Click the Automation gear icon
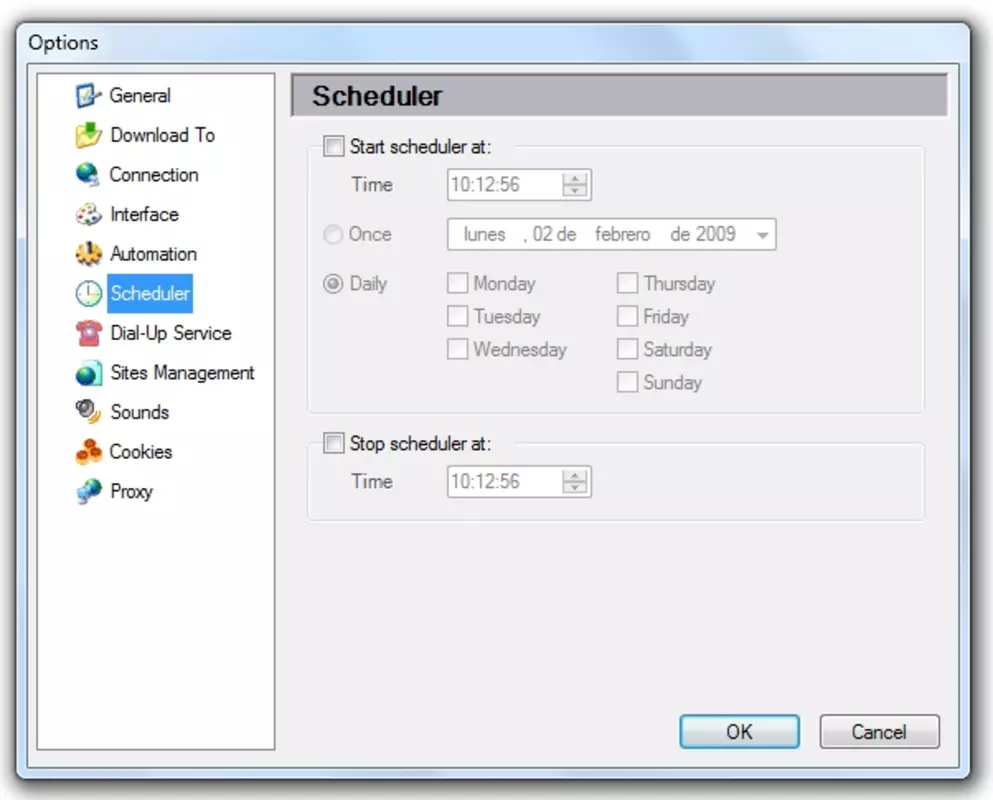This screenshot has height=800, width=993. 88,254
